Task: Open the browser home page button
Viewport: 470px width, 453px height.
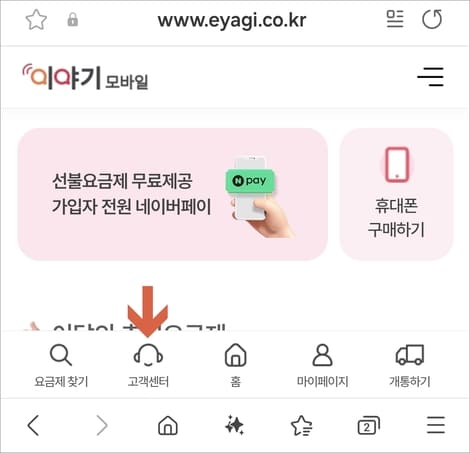Action: tap(168, 425)
